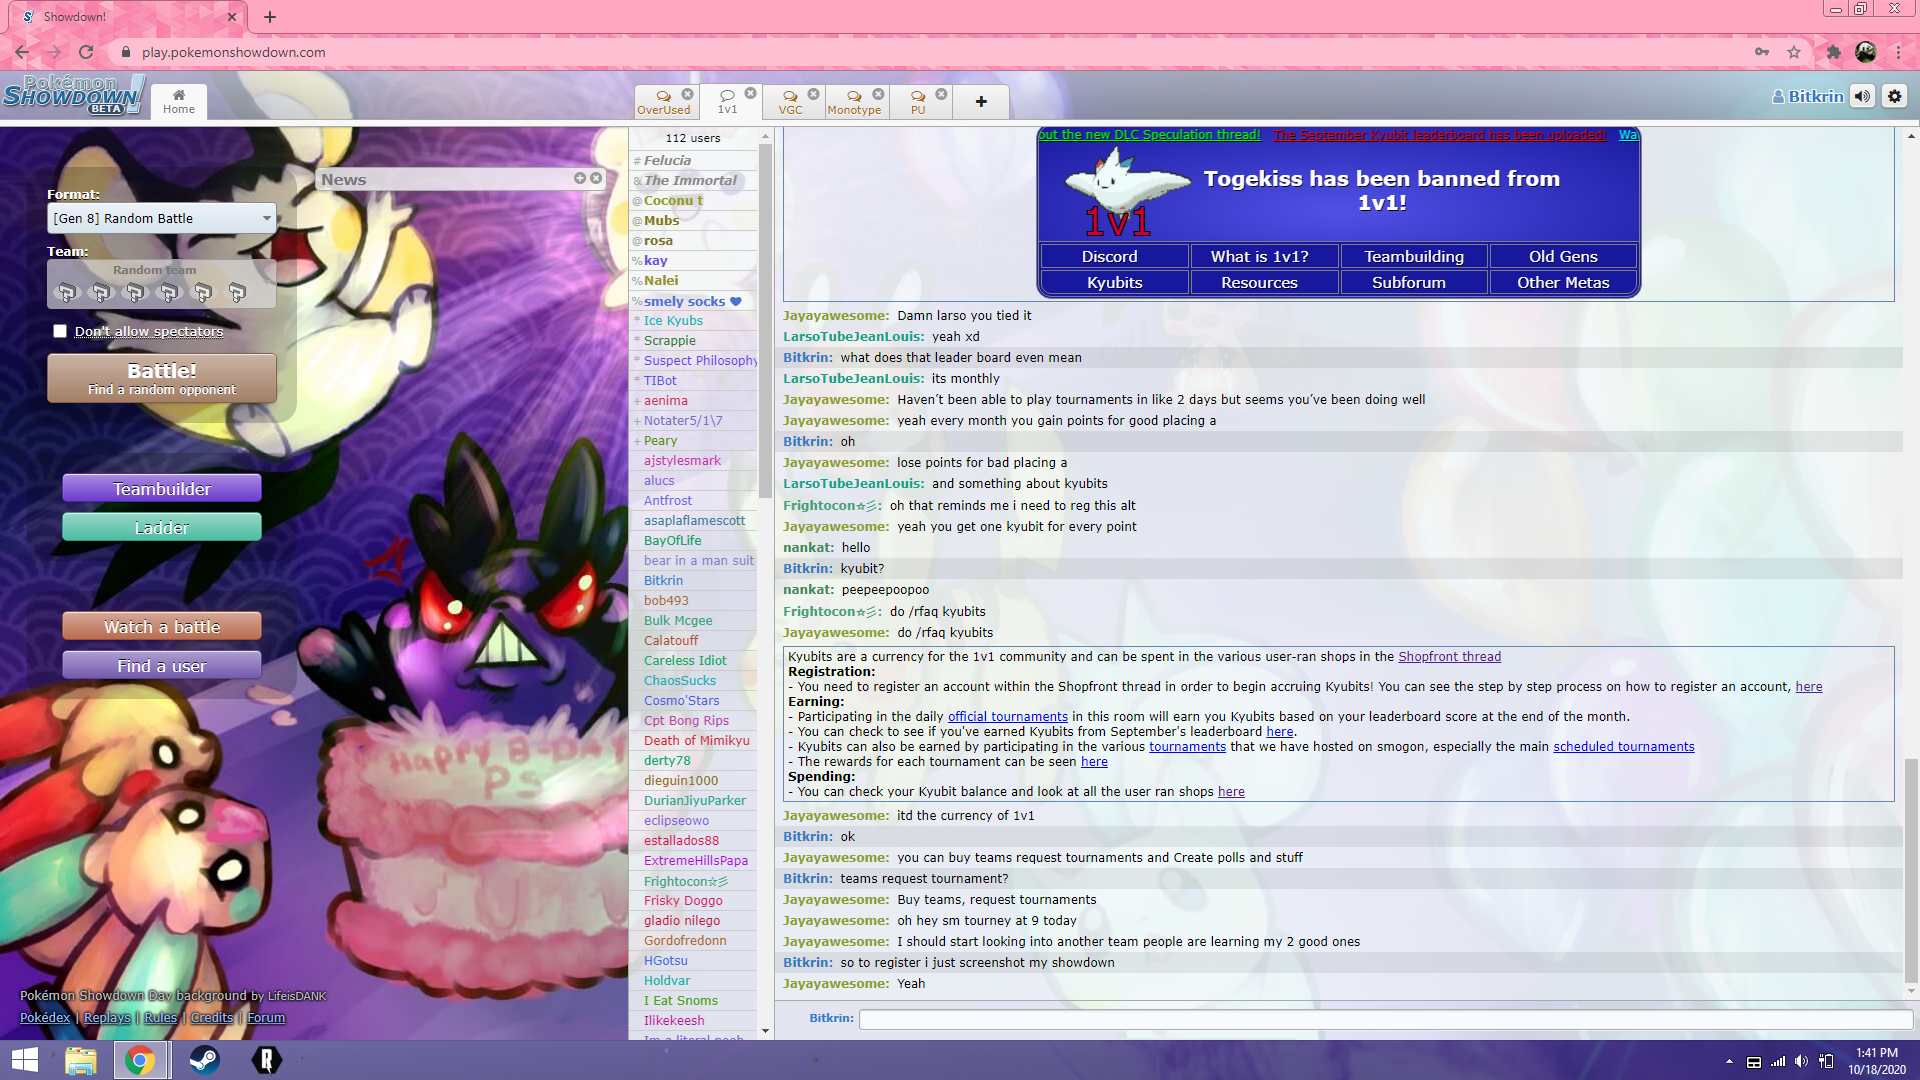
Task: Close the VGC room tab
Action: (813, 94)
